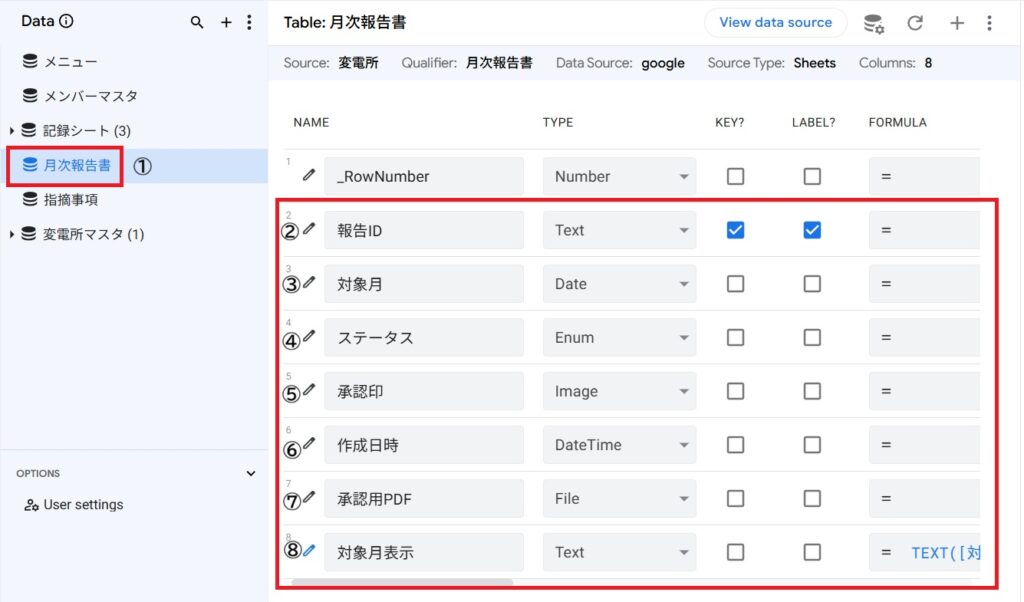Click pencil icon for _RowNumber column
This screenshot has height=602, width=1024.
[309, 175]
